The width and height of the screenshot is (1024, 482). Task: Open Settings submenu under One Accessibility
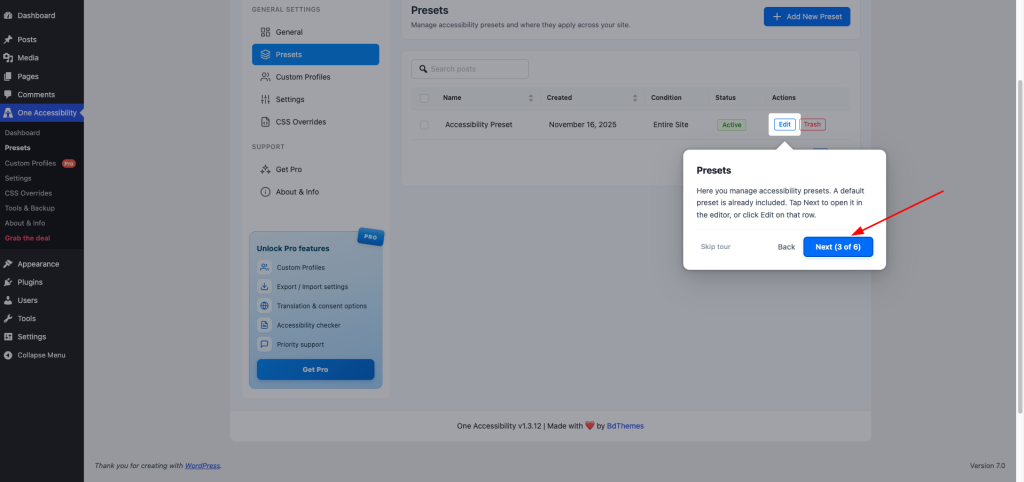(18, 178)
